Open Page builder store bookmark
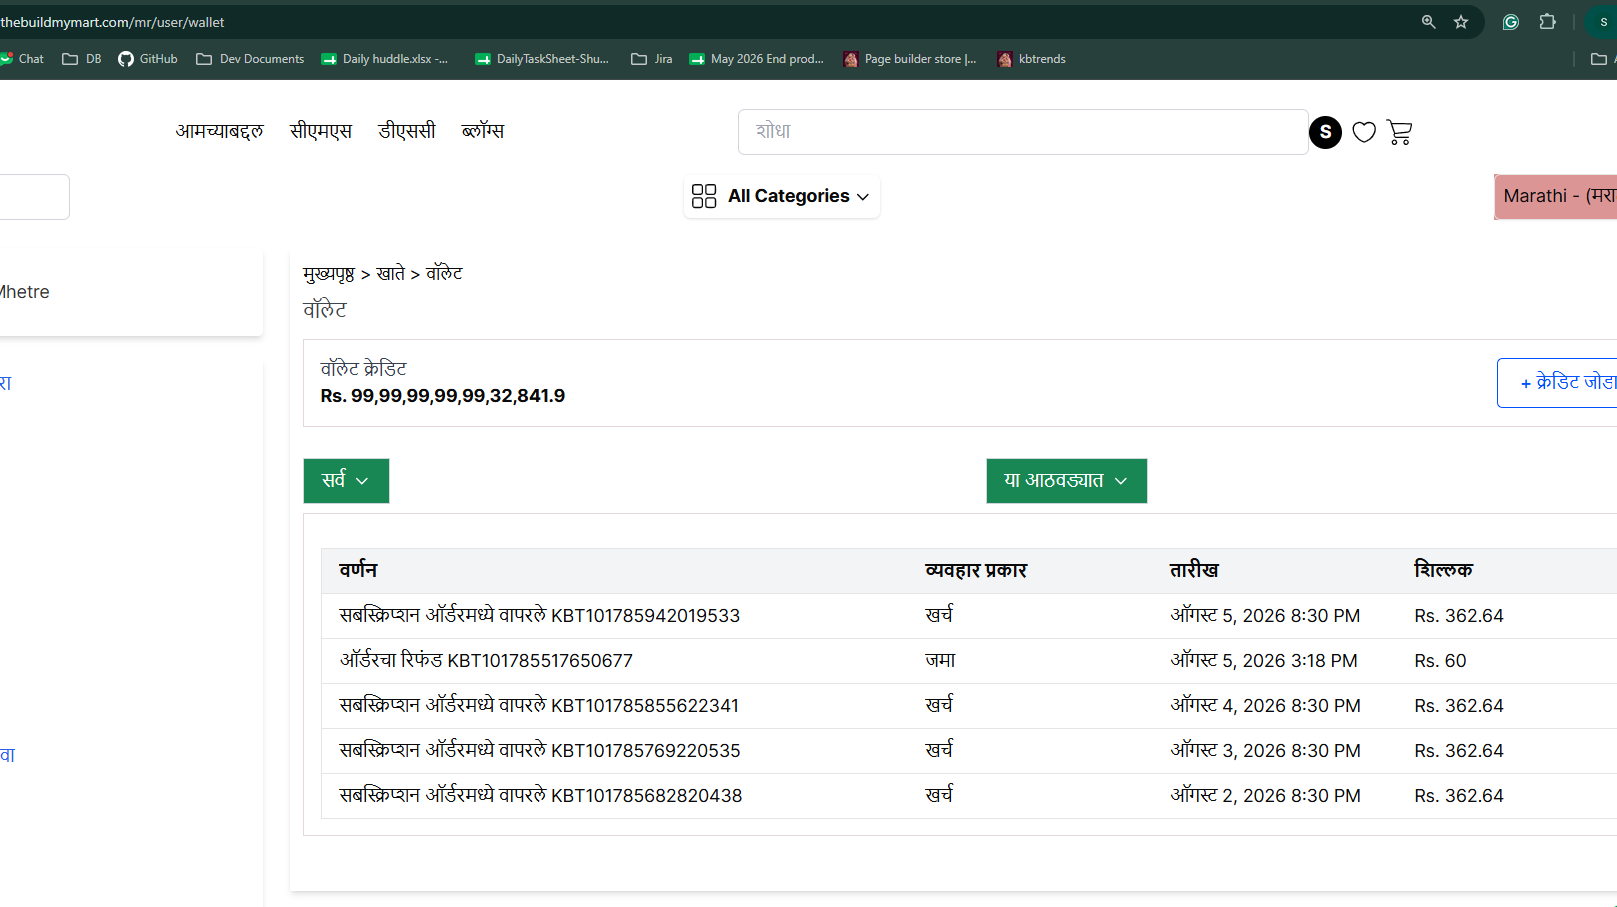The image size is (1617, 907). [x=910, y=59]
